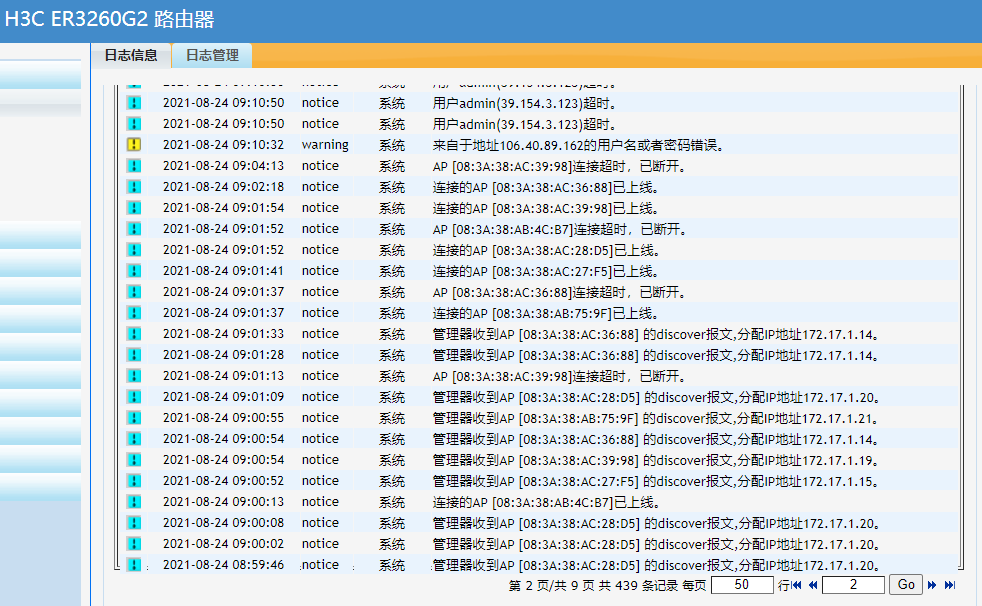The height and width of the screenshot is (606, 982).
Task: Click the notice icon for the 09:00:52 entry
Action: tap(134, 480)
